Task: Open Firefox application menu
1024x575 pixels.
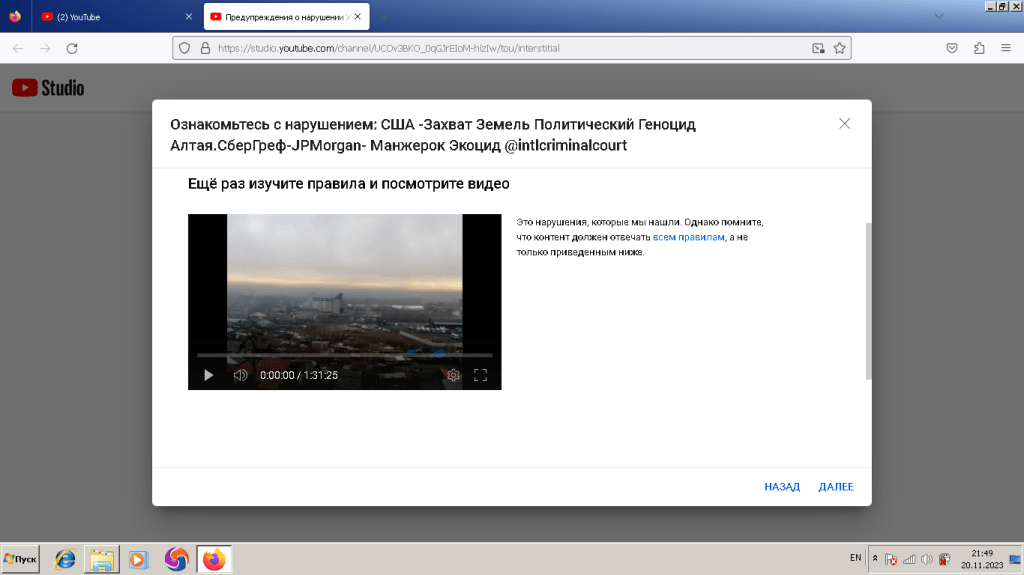Action: tap(1005, 48)
